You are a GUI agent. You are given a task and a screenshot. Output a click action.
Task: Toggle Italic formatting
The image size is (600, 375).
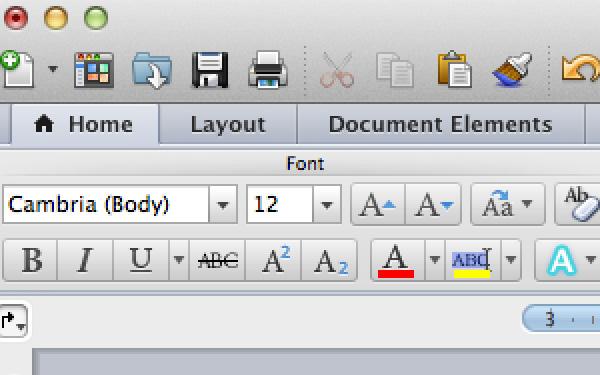(85, 260)
